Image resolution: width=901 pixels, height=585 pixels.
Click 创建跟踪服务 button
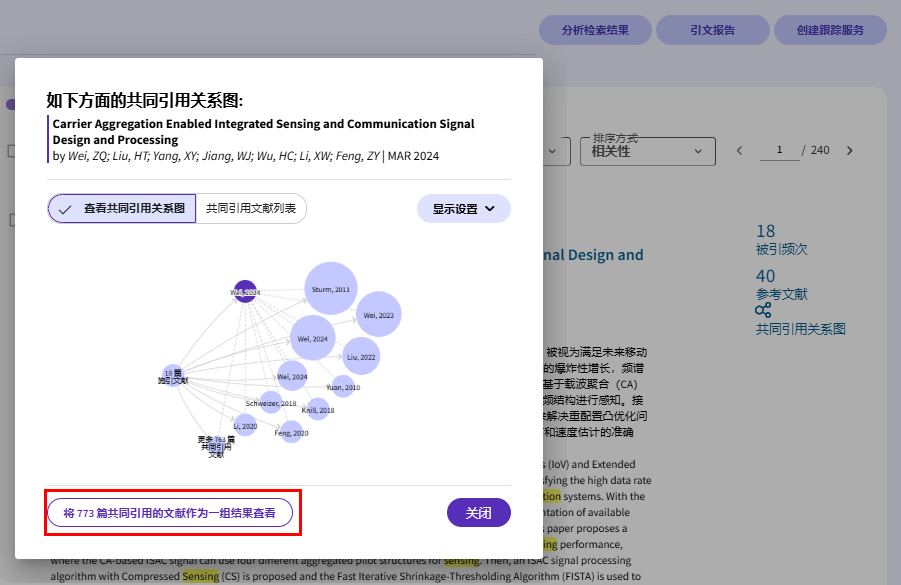click(x=830, y=30)
